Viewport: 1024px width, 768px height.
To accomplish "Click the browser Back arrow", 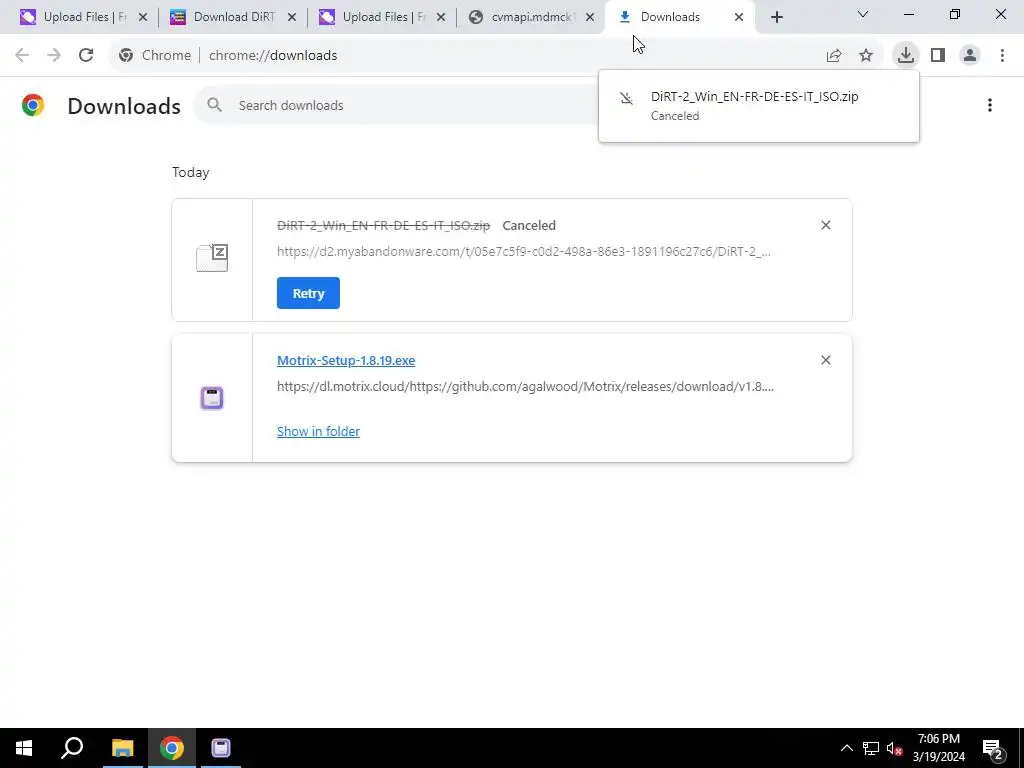I will click(x=22, y=56).
